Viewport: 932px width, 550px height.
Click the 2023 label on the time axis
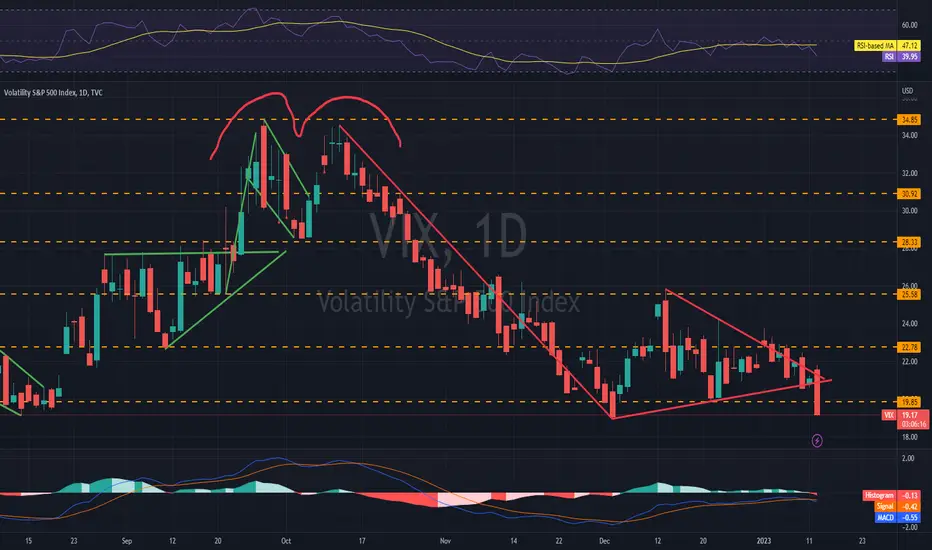tap(764, 541)
